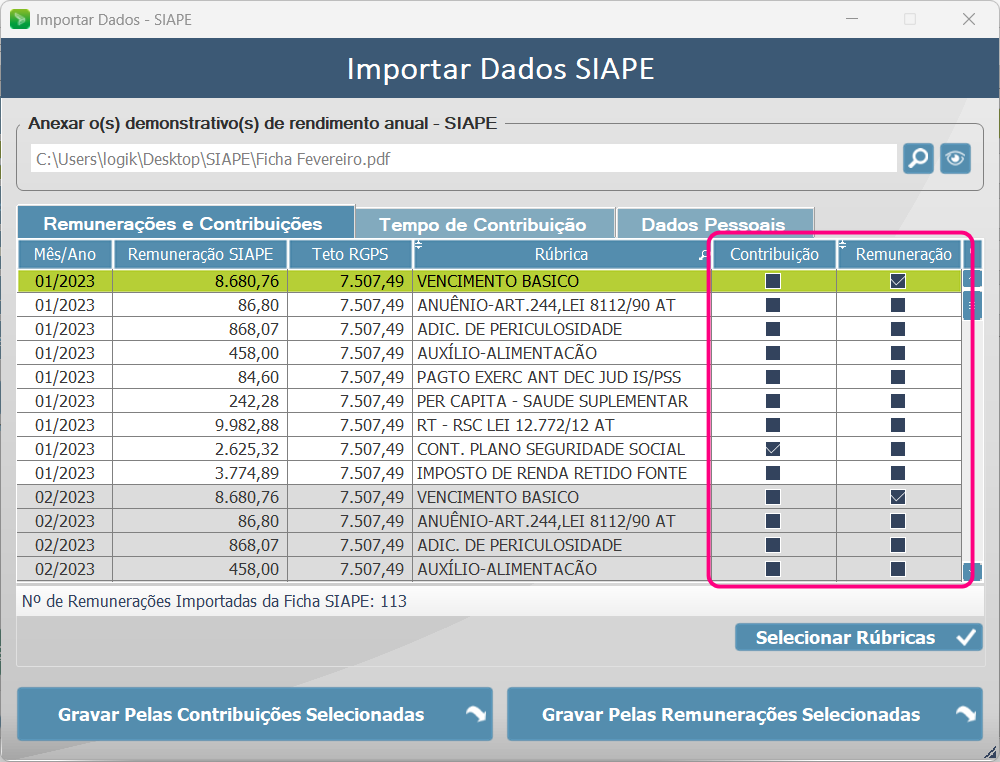Click the eye preview file icon
This screenshot has width=1000, height=762.
(955, 158)
